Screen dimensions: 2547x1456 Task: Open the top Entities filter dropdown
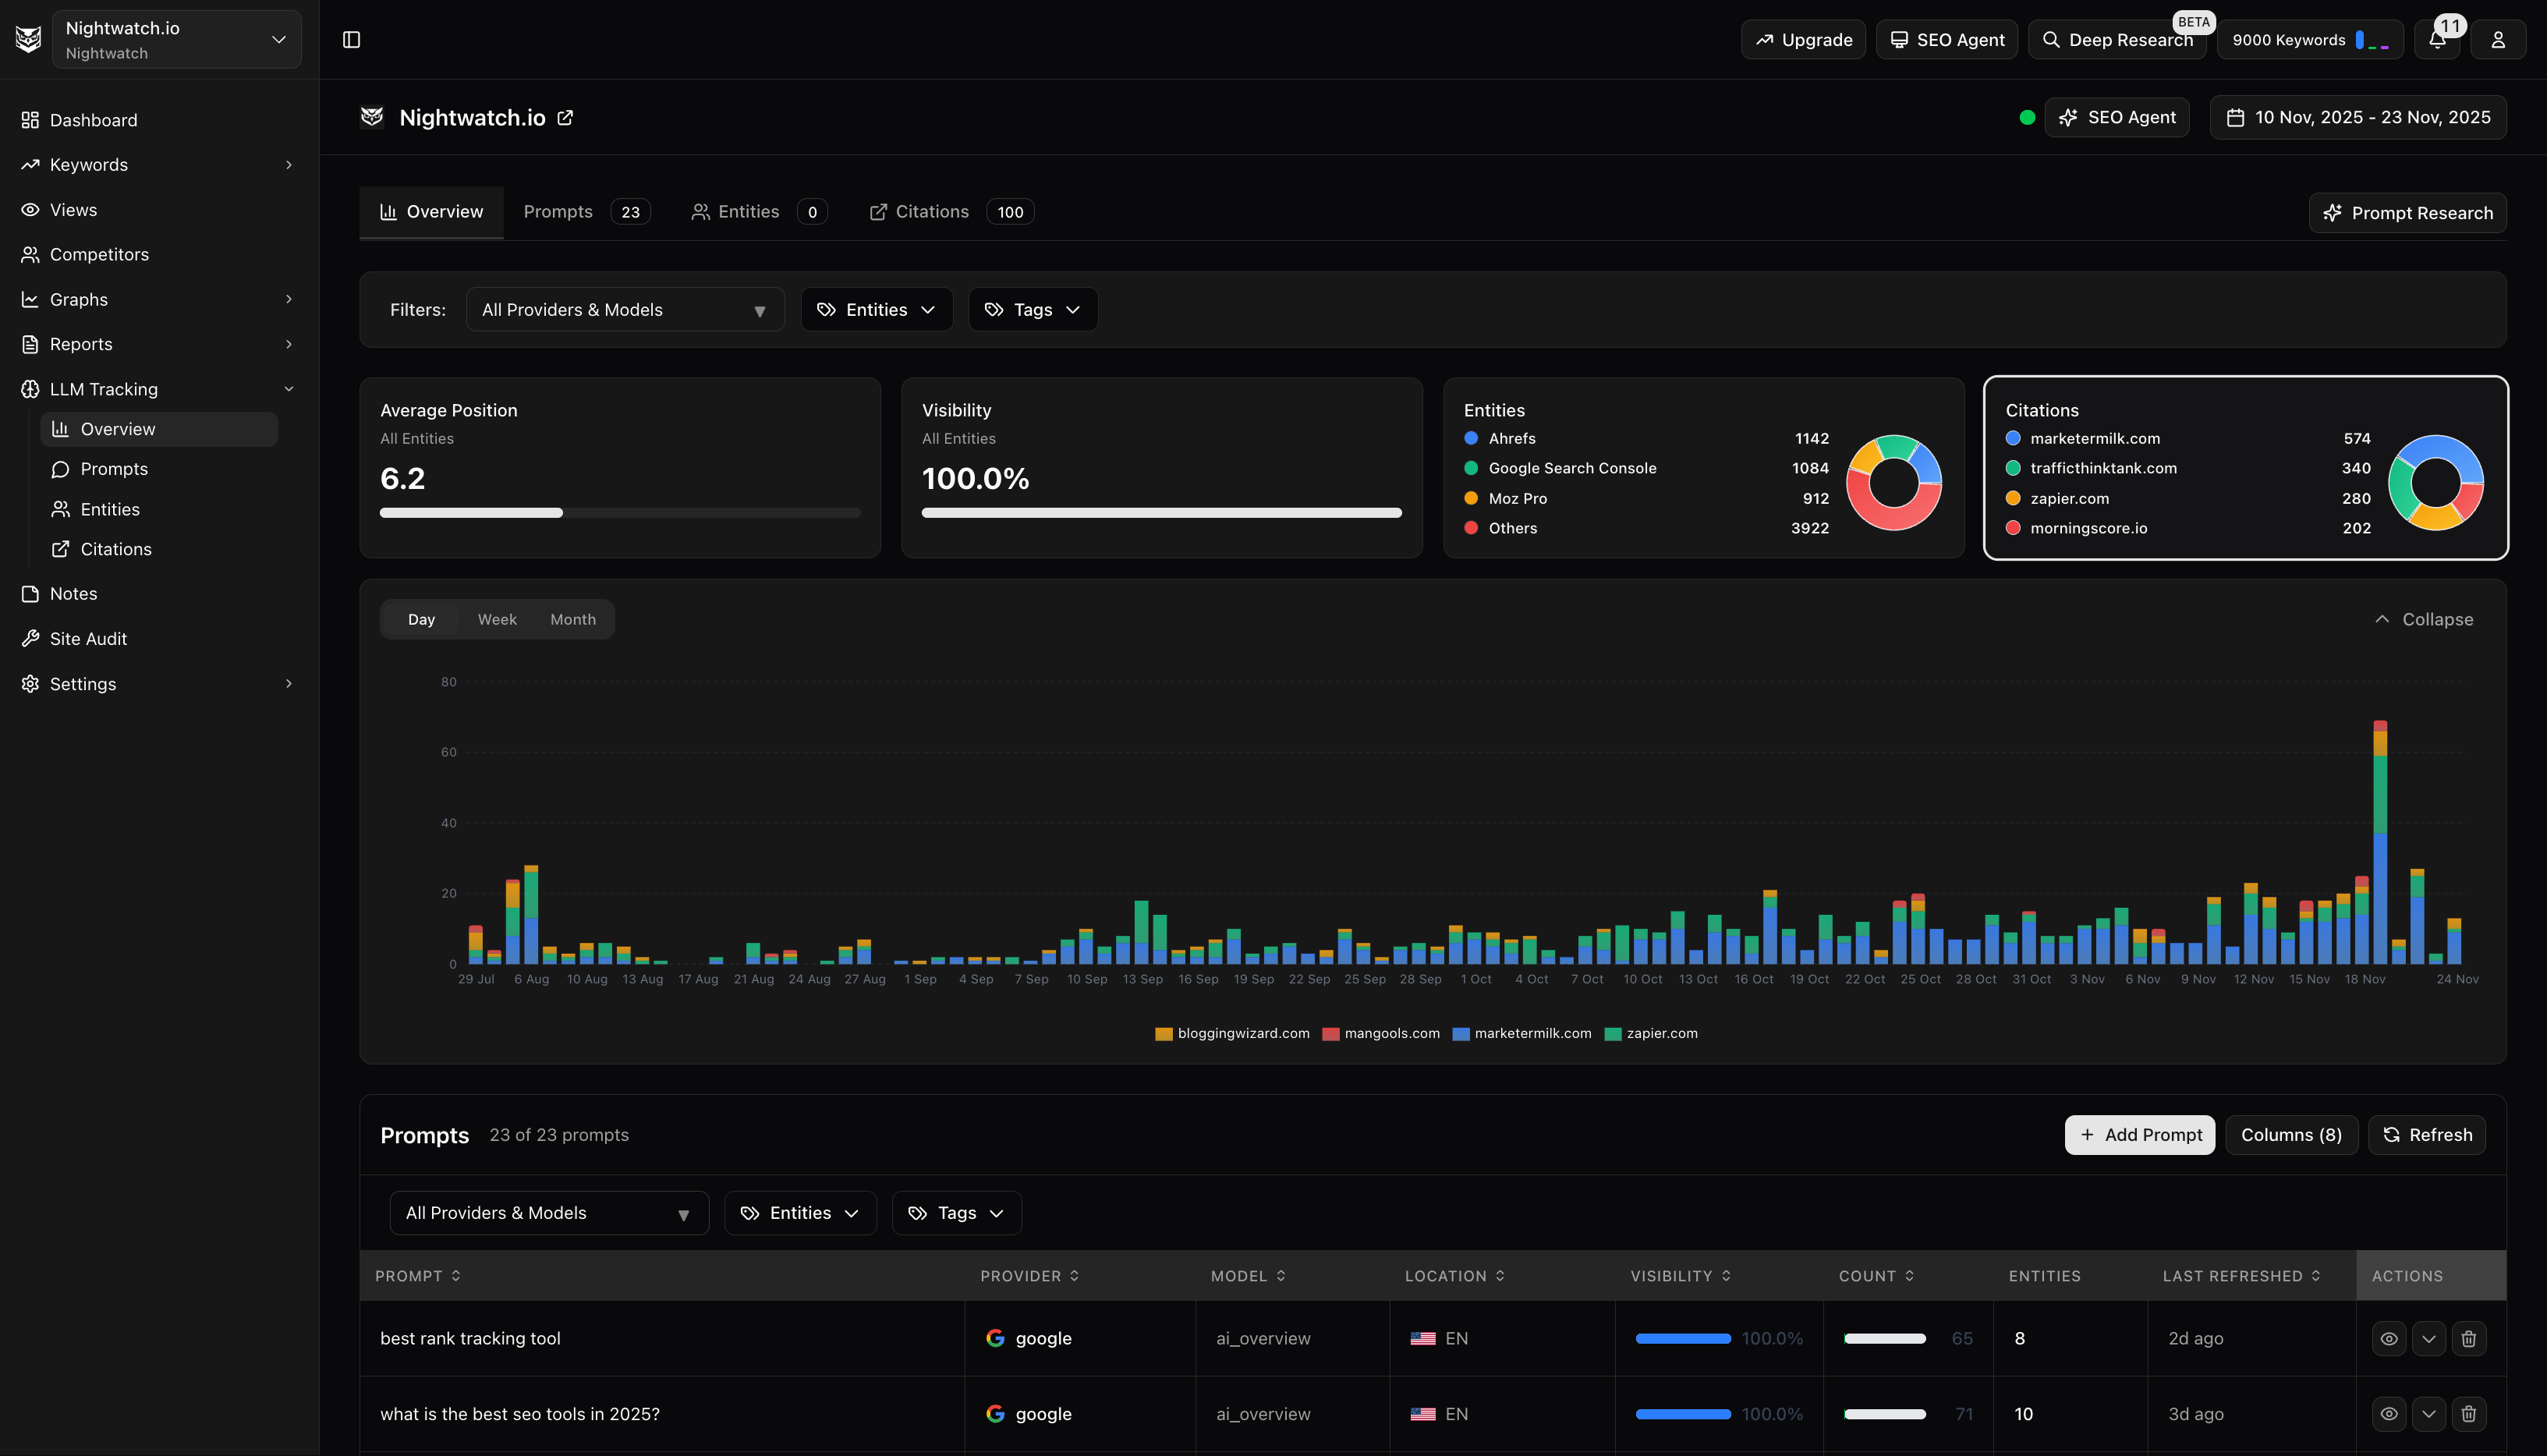[x=876, y=310]
